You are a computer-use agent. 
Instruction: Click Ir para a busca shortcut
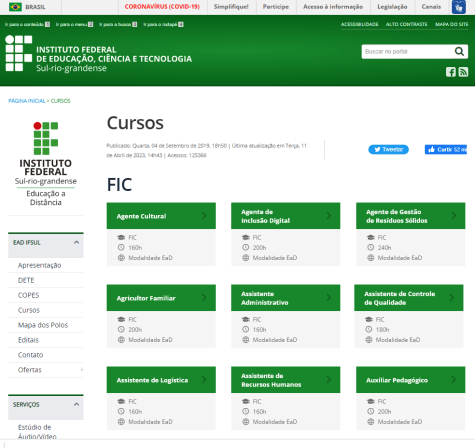[x=118, y=24]
